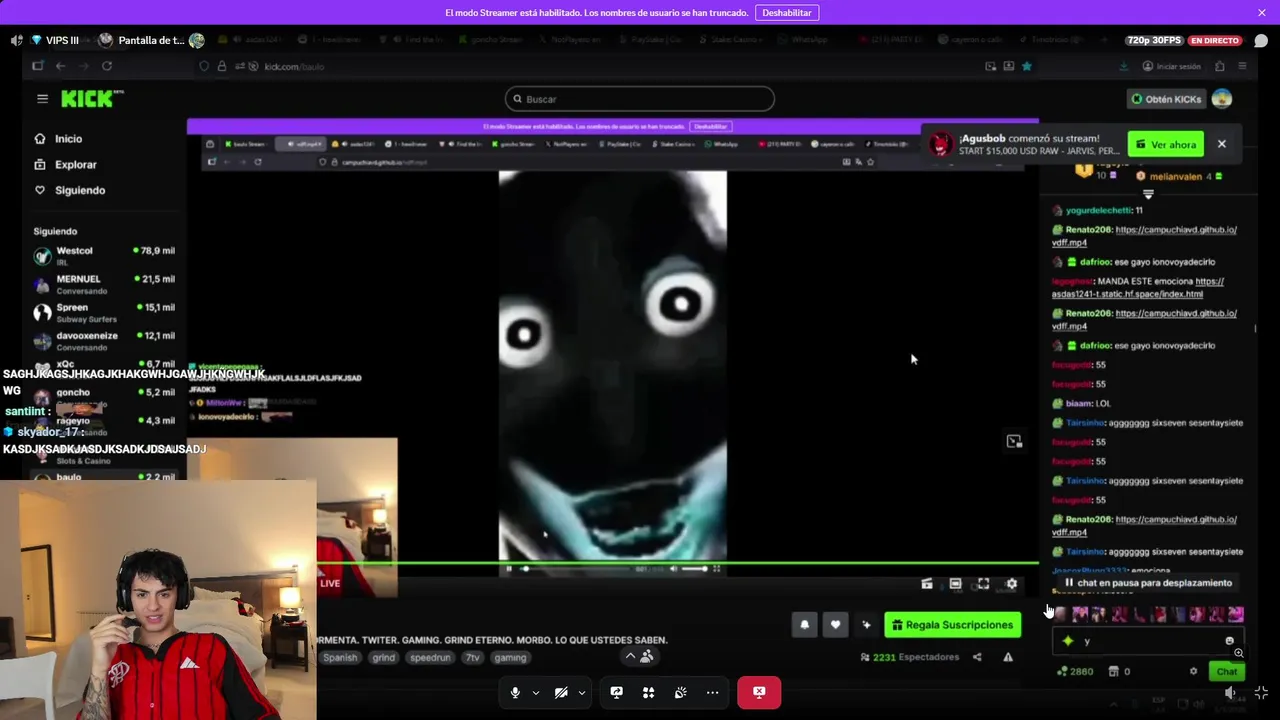Open davooxeneize channel in the following list
Image resolution: width=1280 pixels, height=720 pixels.
point(104,341)
